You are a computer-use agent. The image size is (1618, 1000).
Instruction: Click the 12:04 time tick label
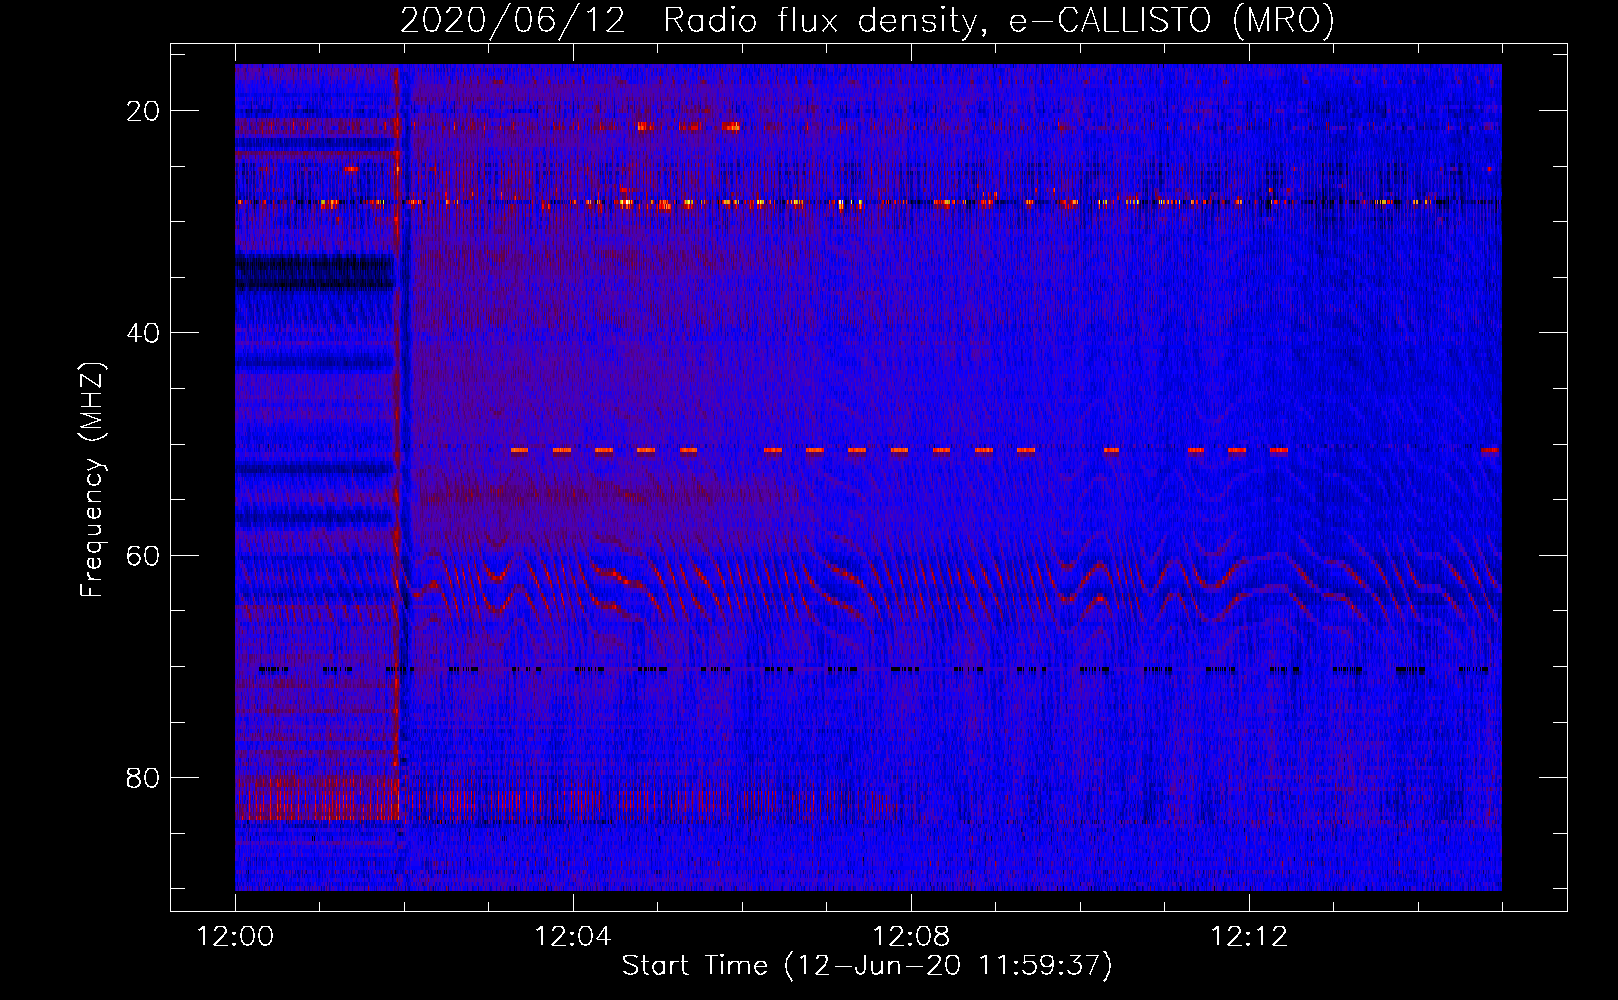(572, 937)
